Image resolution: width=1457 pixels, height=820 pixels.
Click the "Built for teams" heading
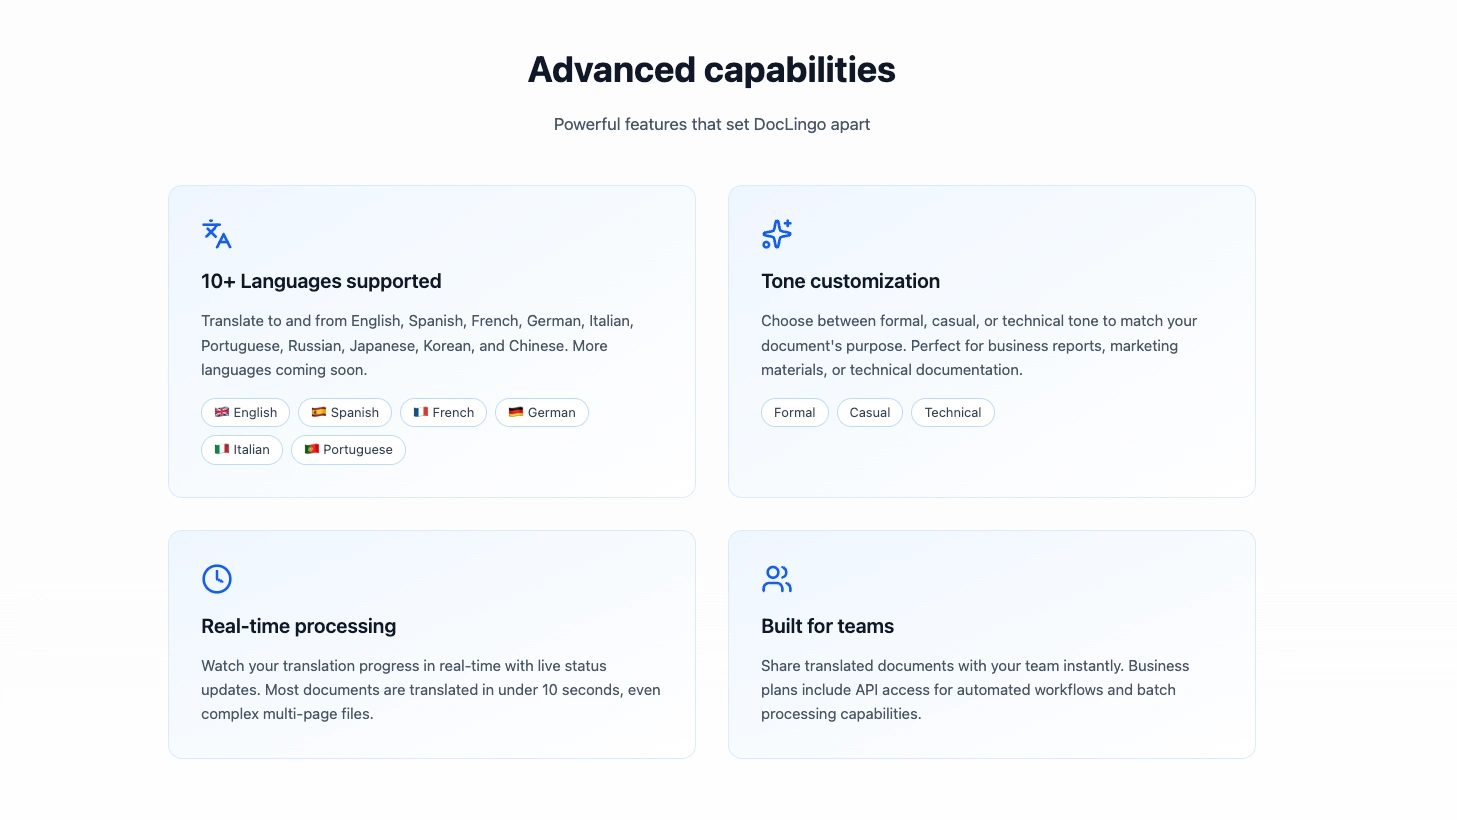[x=827, y=626]
